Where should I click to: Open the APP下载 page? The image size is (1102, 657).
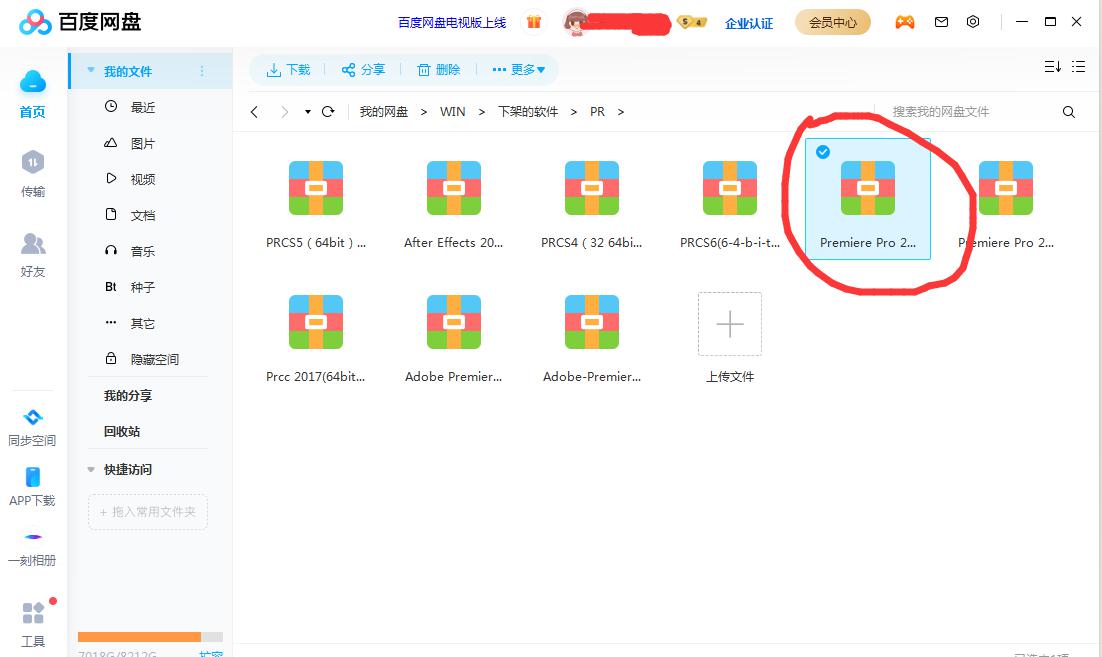[x=32, y=487]
